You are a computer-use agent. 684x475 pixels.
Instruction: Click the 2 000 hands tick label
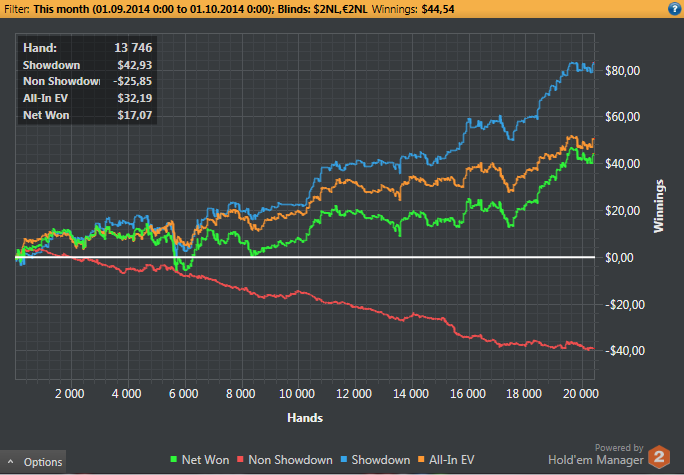[x=69, y=394]
